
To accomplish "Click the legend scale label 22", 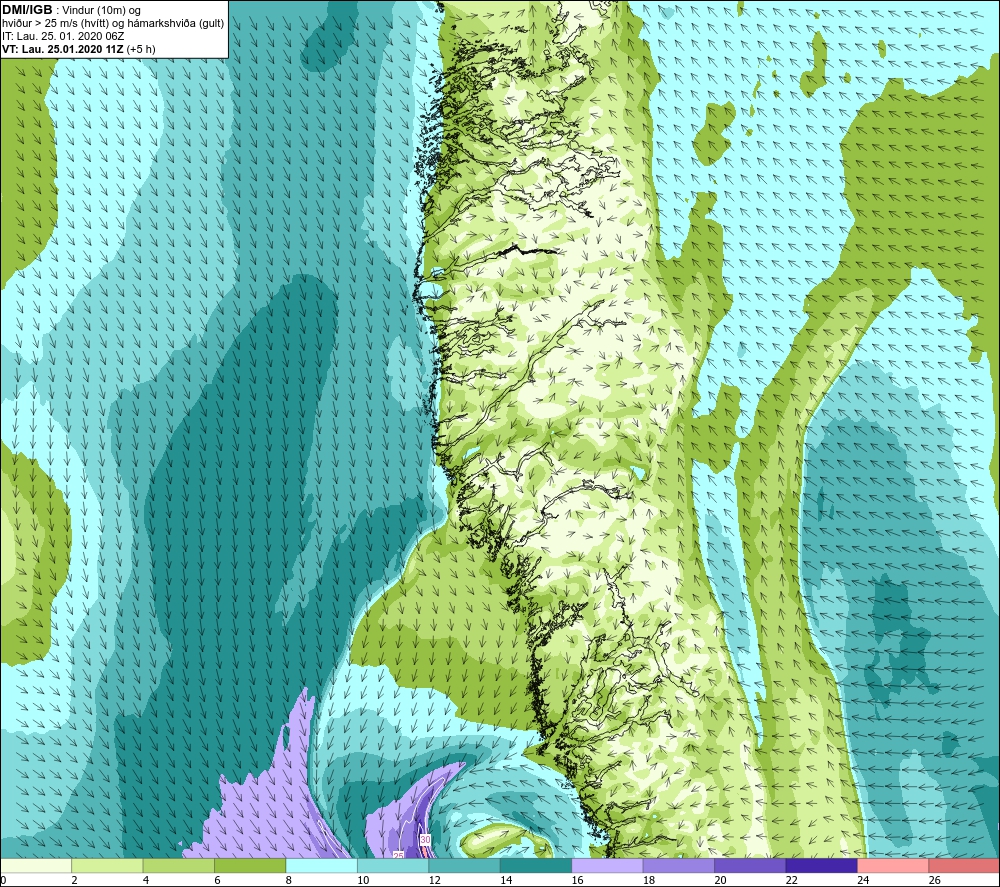I will (791, 881).
